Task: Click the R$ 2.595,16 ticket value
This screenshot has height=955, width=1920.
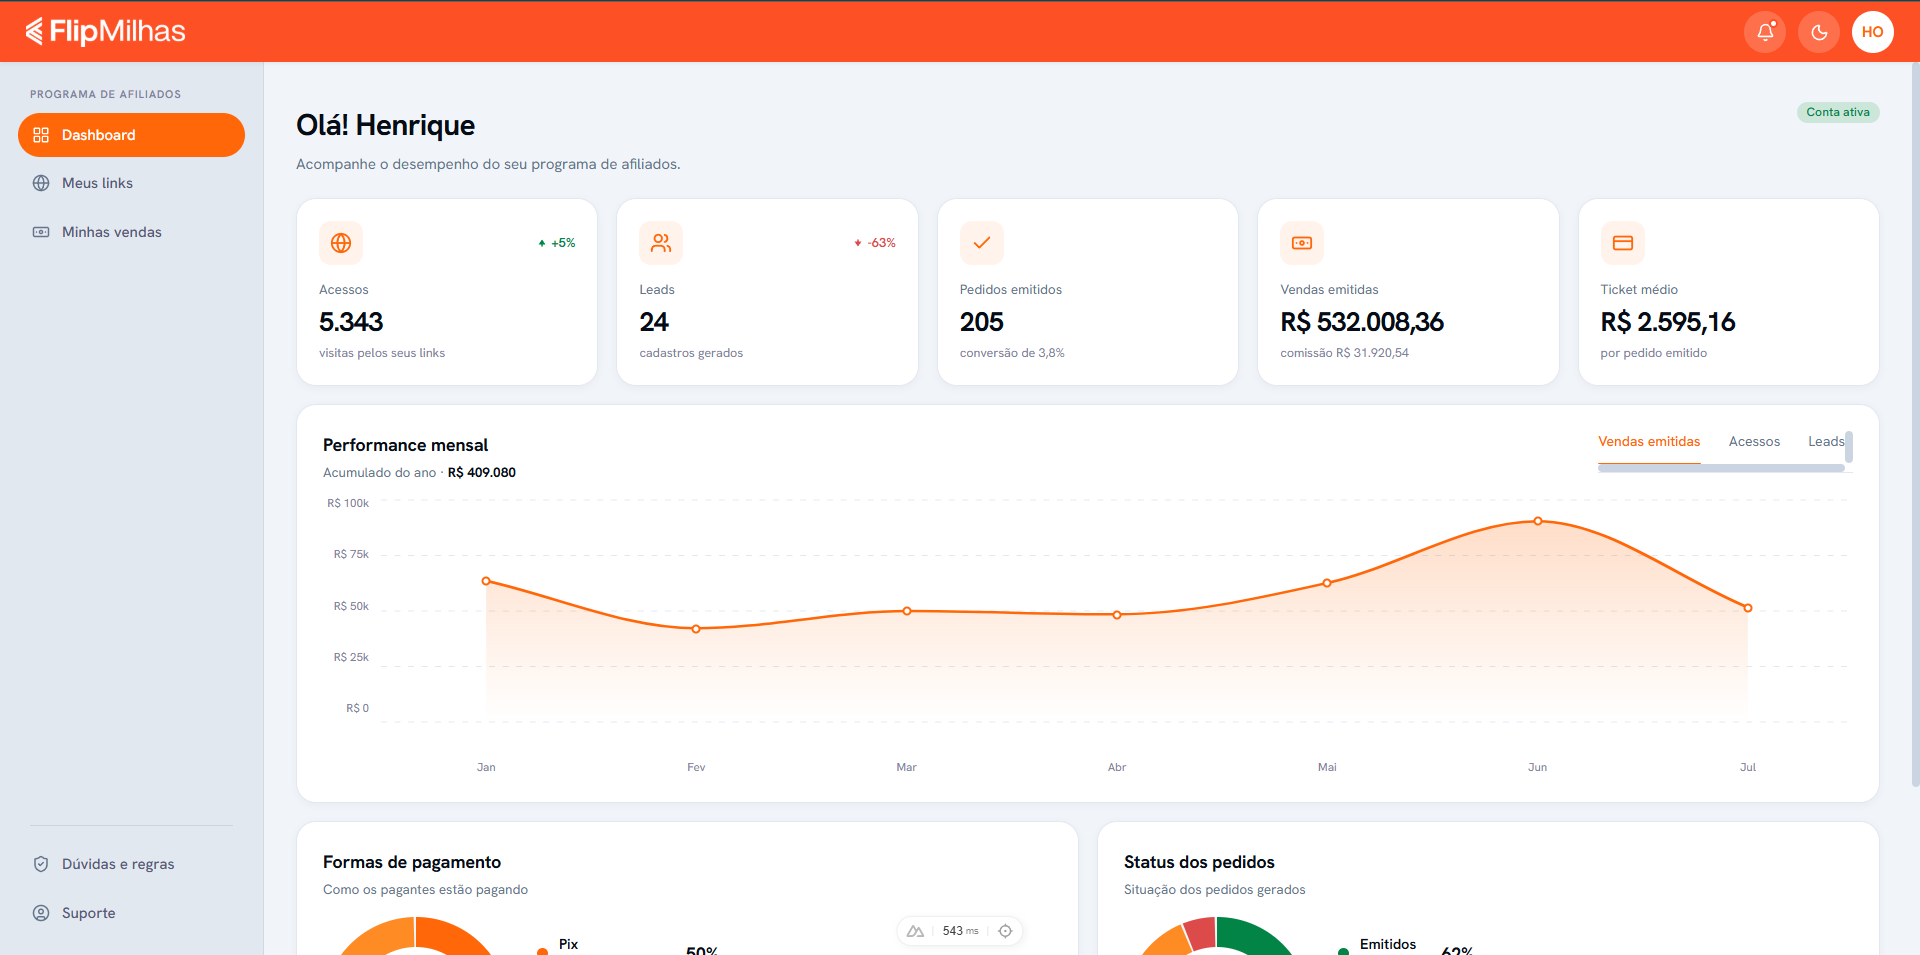Action: pos(1668,322)
